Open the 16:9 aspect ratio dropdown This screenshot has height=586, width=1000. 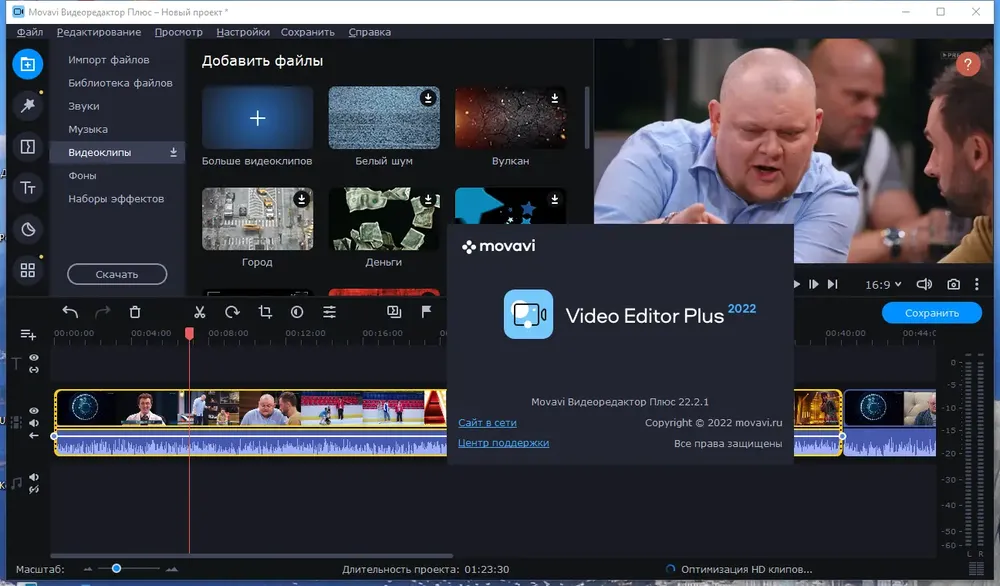pos(883,284)
